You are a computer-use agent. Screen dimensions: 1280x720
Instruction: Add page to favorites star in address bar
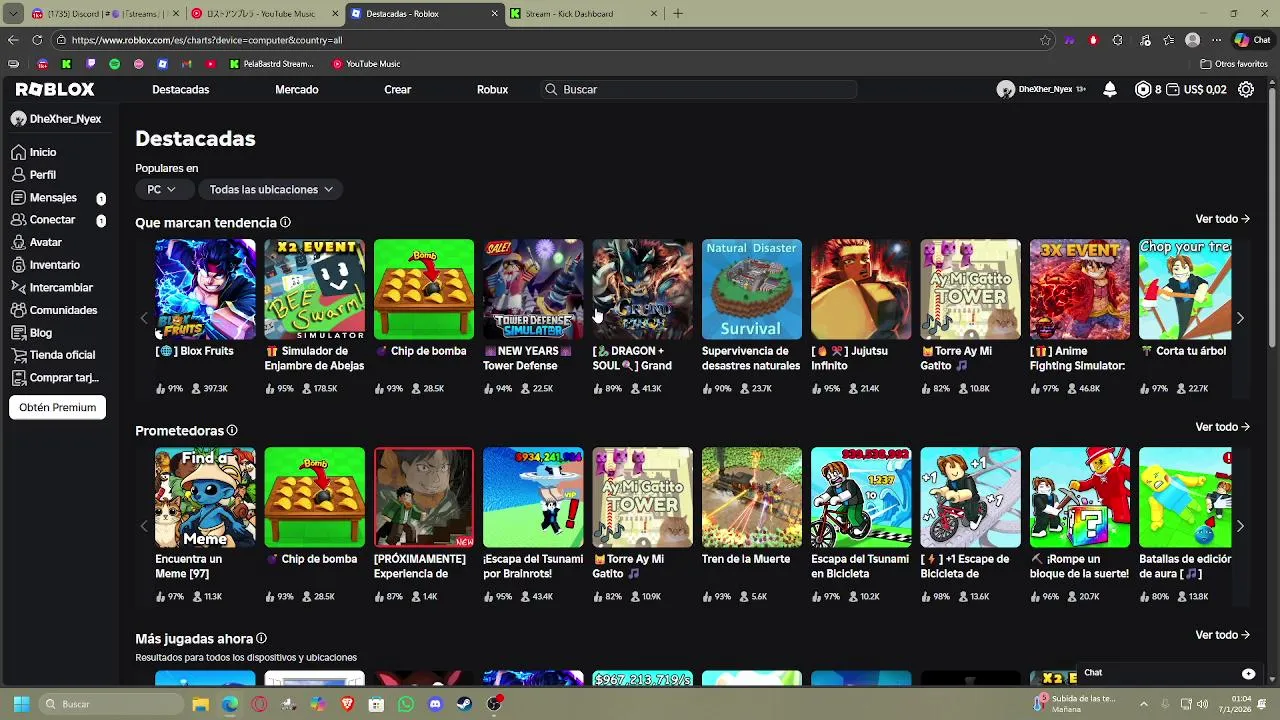click(1045, 40)
